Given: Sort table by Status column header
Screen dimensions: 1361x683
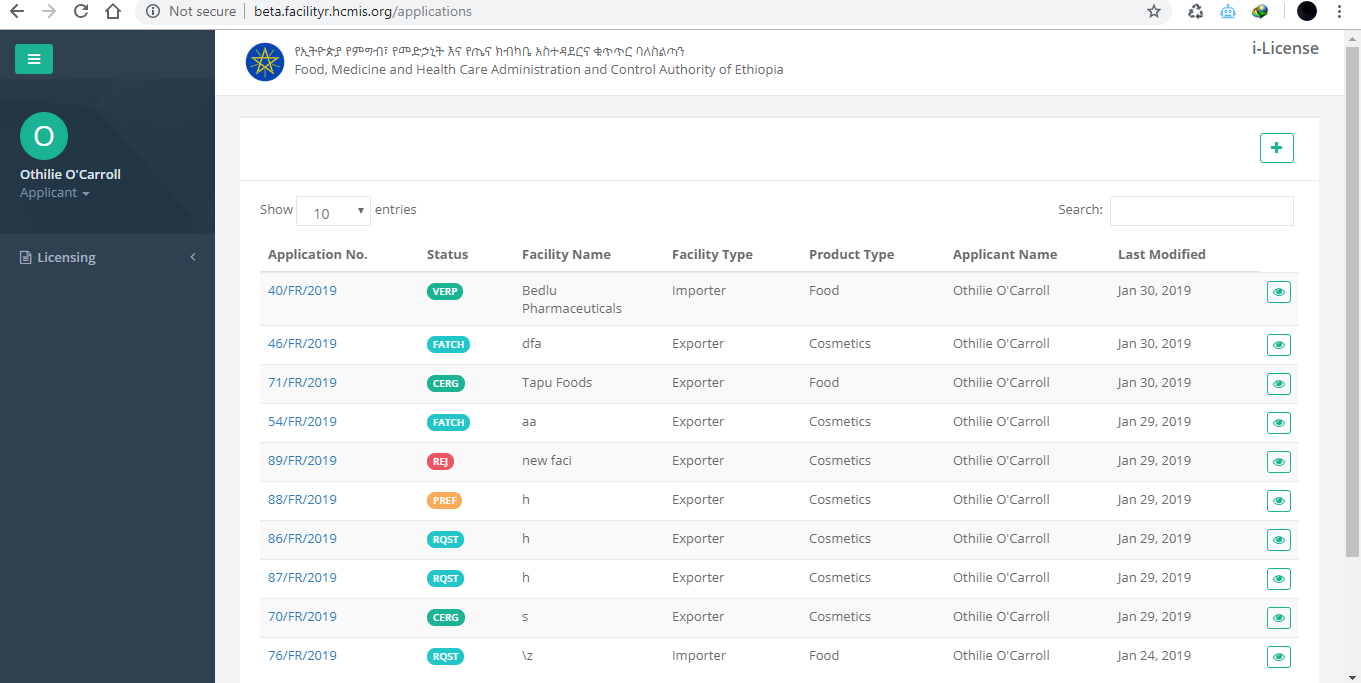Looking at the screenshot, I should click(447, 255).
